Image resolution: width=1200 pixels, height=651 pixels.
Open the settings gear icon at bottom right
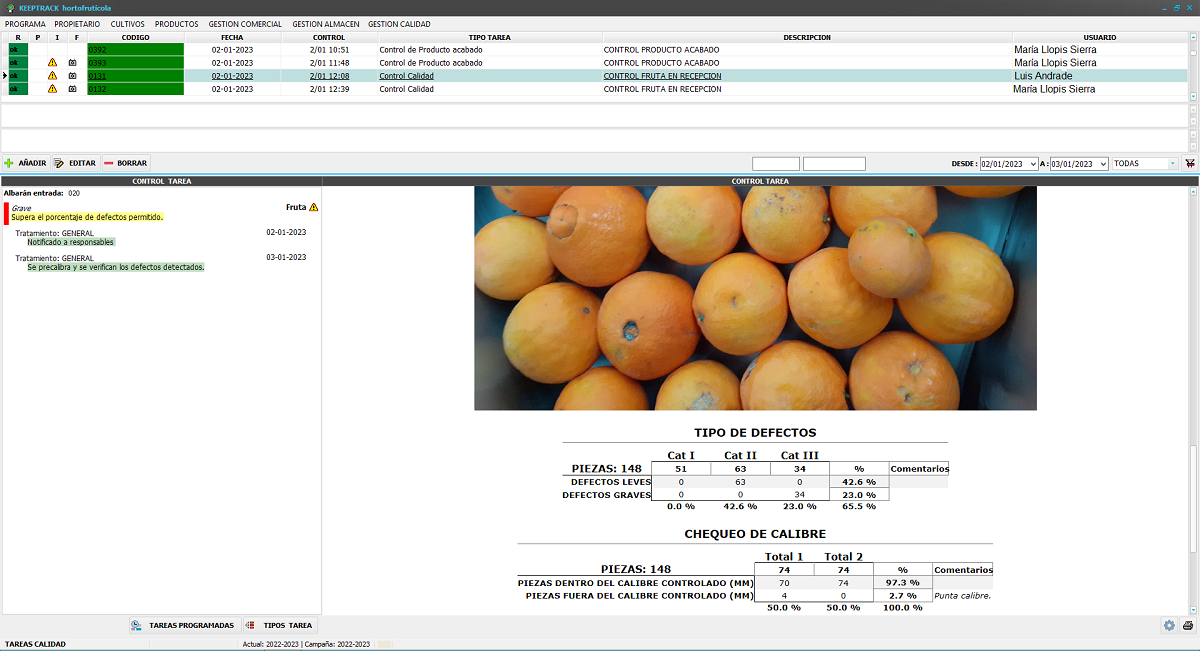(x=1169, y=625)
